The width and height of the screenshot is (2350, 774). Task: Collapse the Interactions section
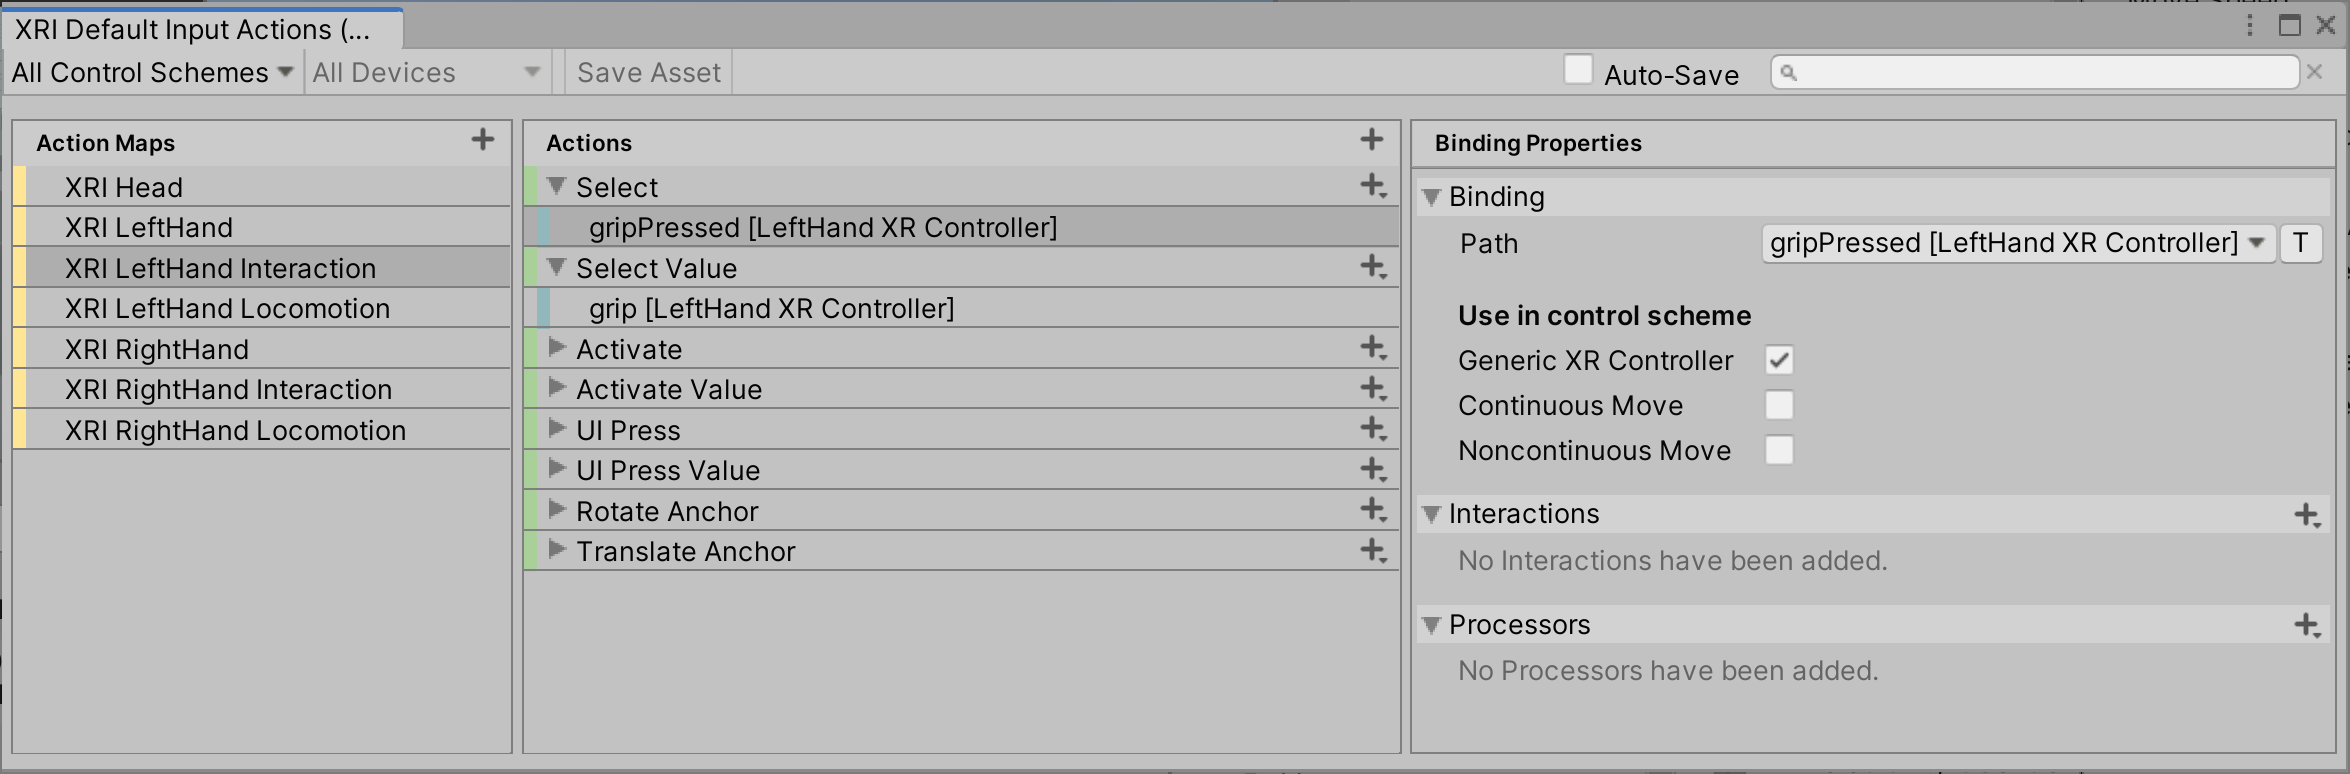click(x=1432, y=514)
